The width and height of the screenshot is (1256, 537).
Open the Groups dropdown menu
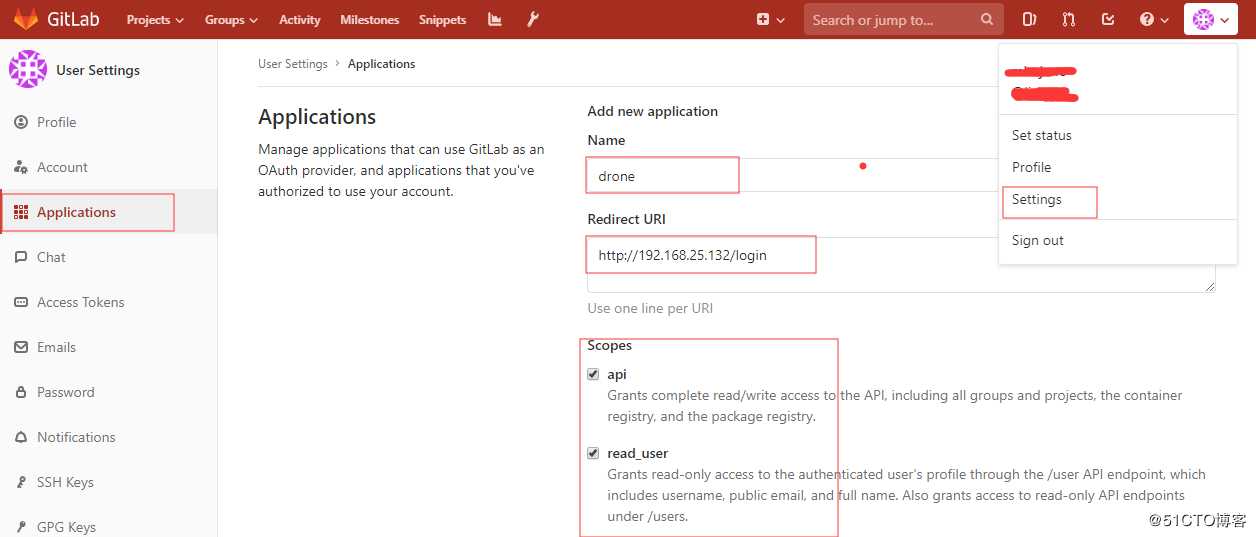[231, 19]
